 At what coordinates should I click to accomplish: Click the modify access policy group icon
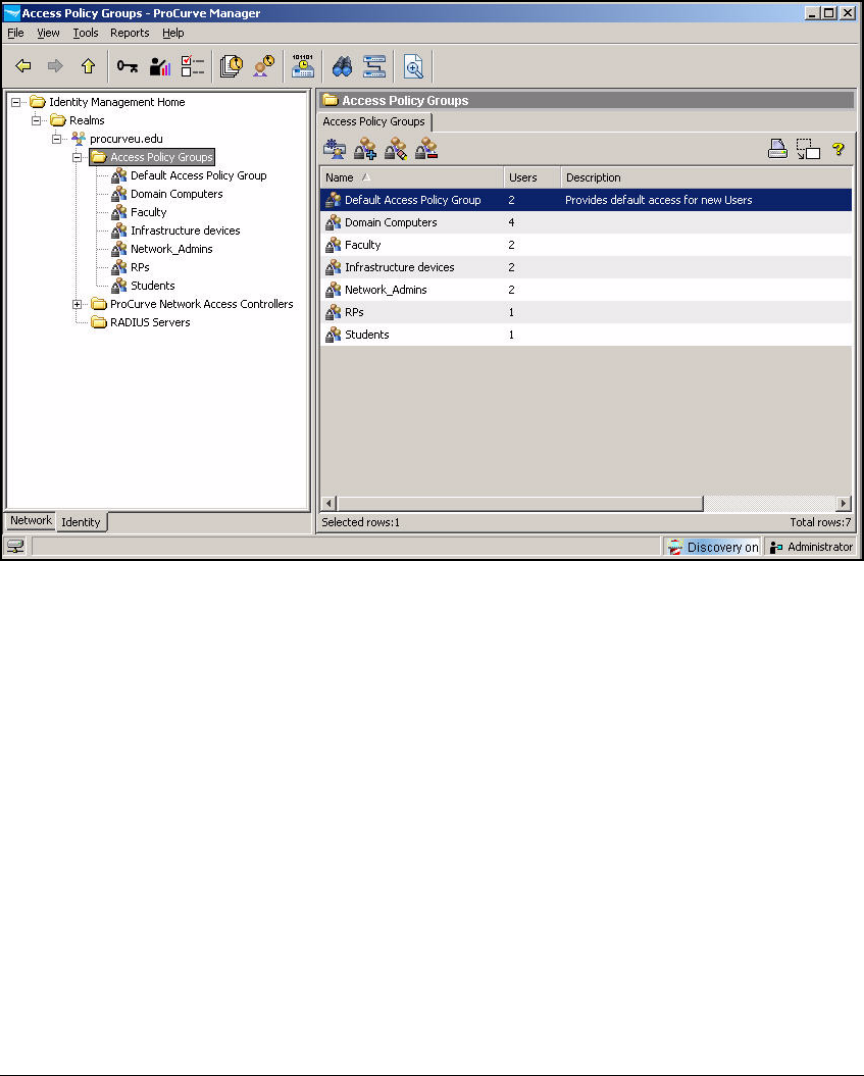tap(396, 149)
